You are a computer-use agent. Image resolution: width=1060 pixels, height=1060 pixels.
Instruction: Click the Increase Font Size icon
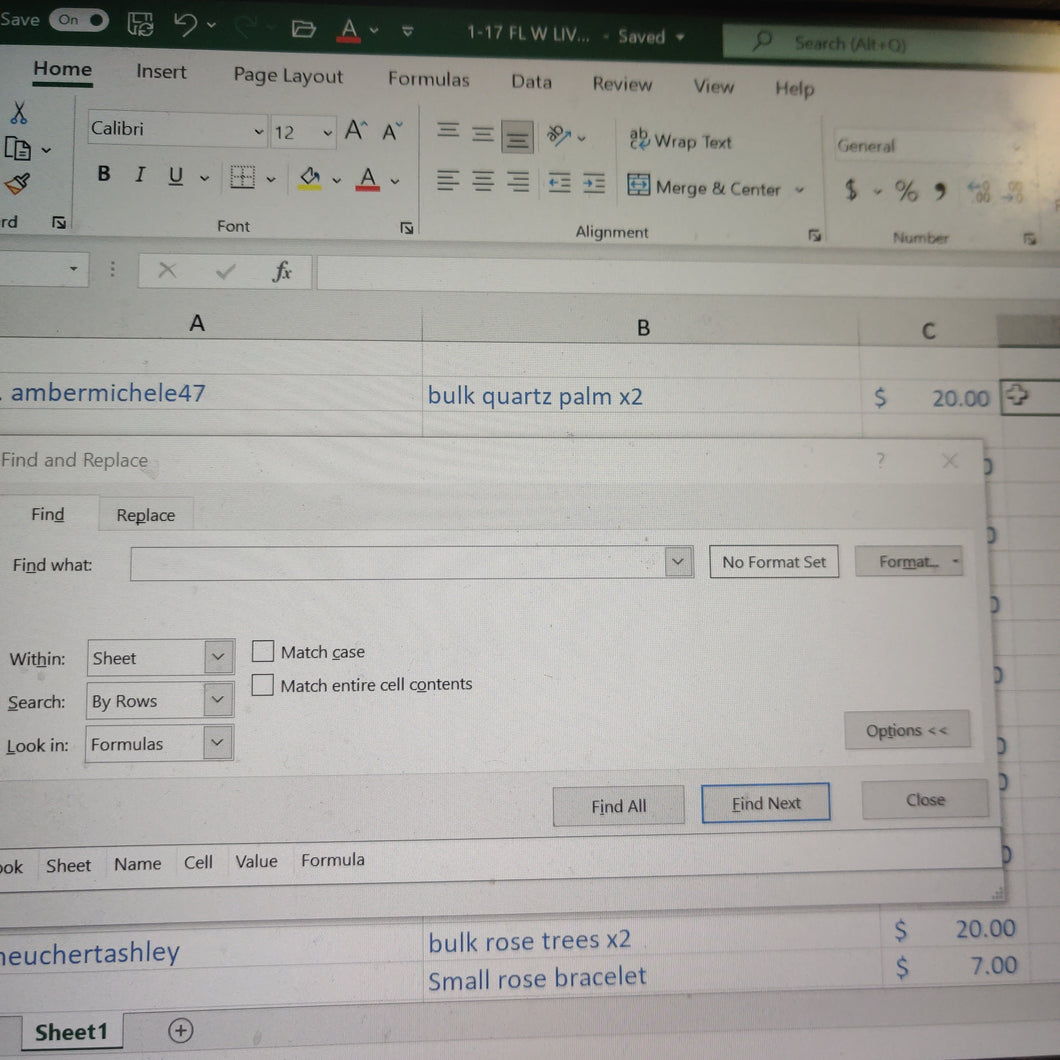coord(356,130)
